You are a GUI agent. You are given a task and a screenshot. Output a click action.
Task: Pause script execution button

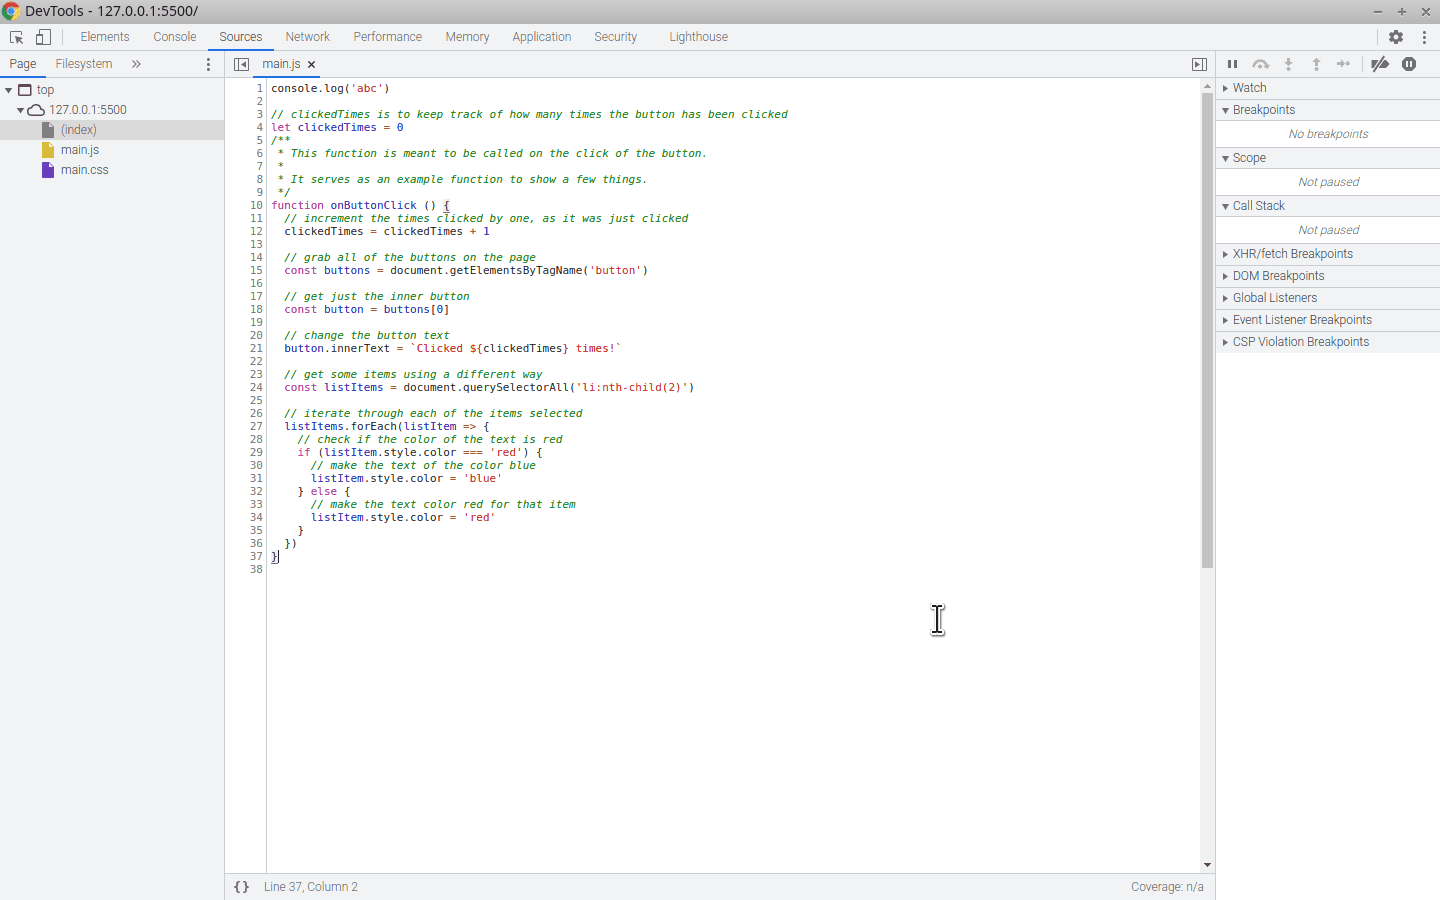point(1232,64)
